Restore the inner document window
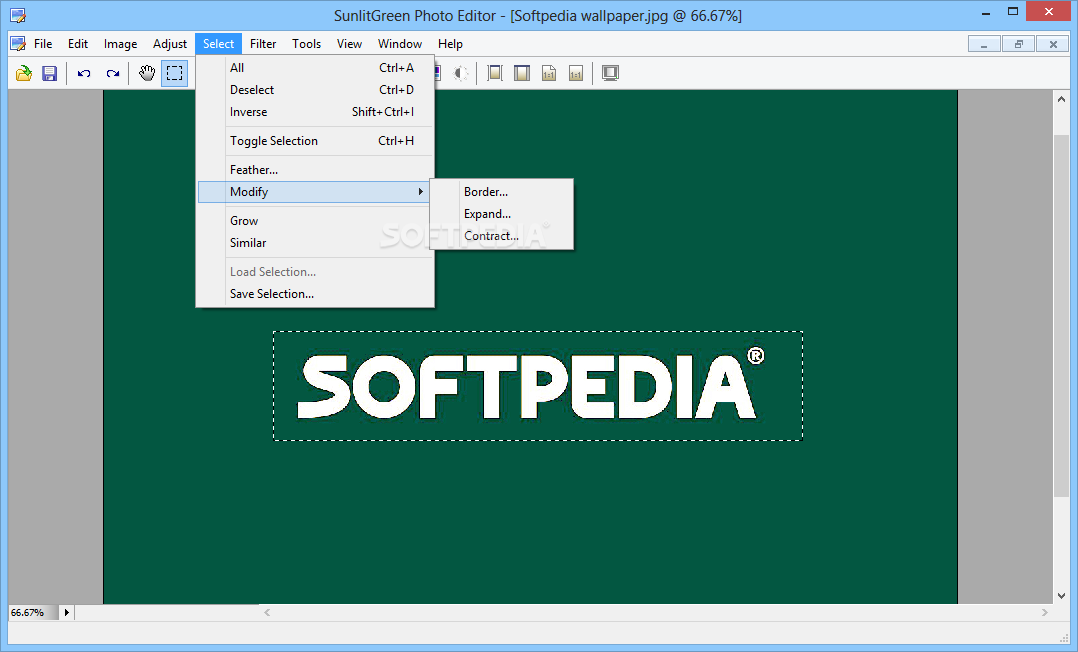The height and width of the screenshot is (652, 1078). point(1019,44)
